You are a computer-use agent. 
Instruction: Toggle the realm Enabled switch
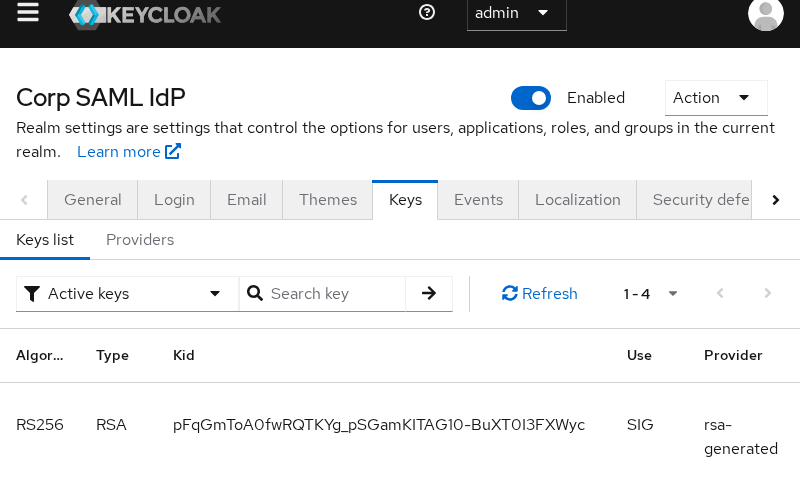[531, 98]
